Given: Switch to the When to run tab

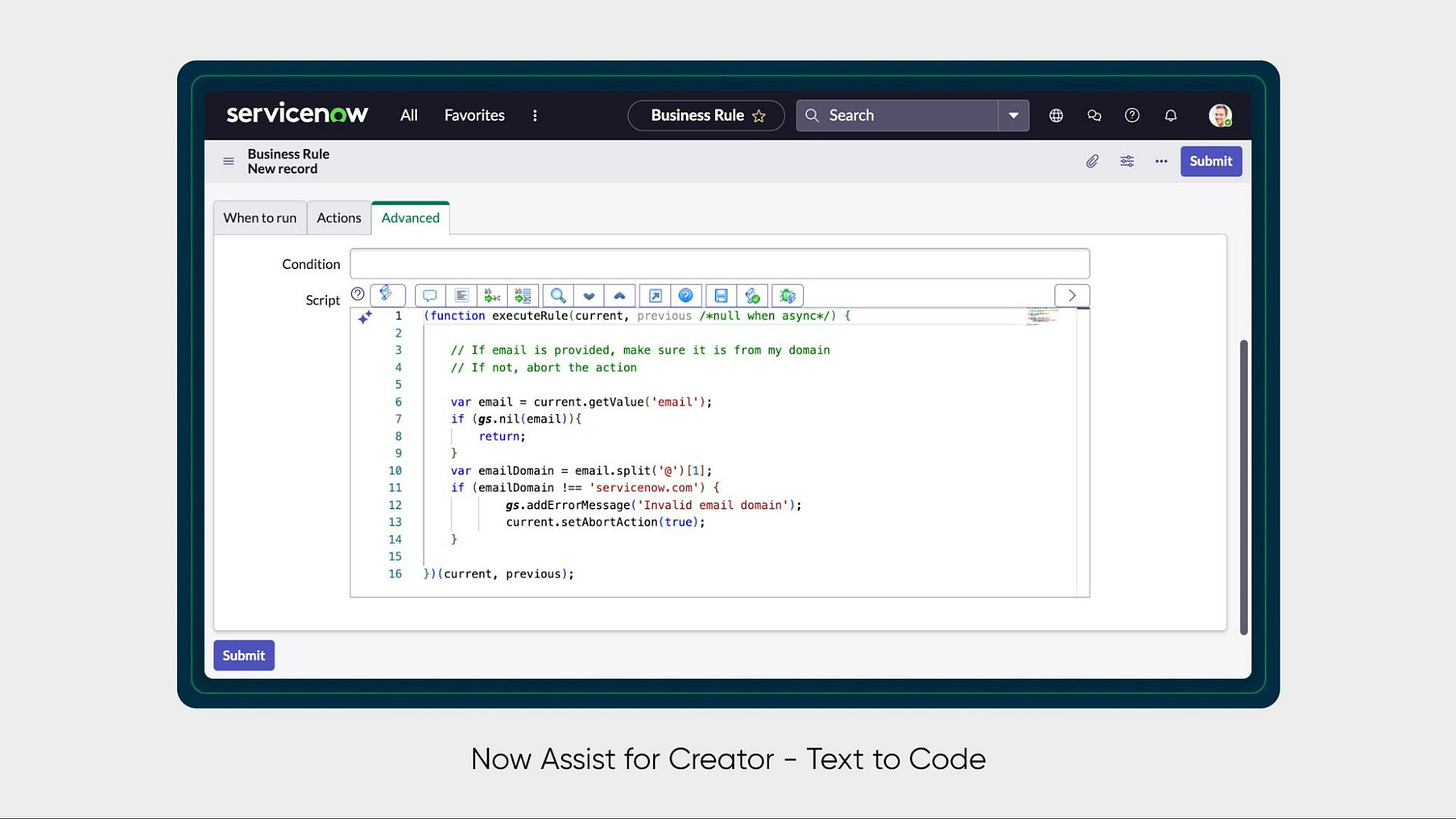Looking at the screenshot, I should click(x=260, y=218).
